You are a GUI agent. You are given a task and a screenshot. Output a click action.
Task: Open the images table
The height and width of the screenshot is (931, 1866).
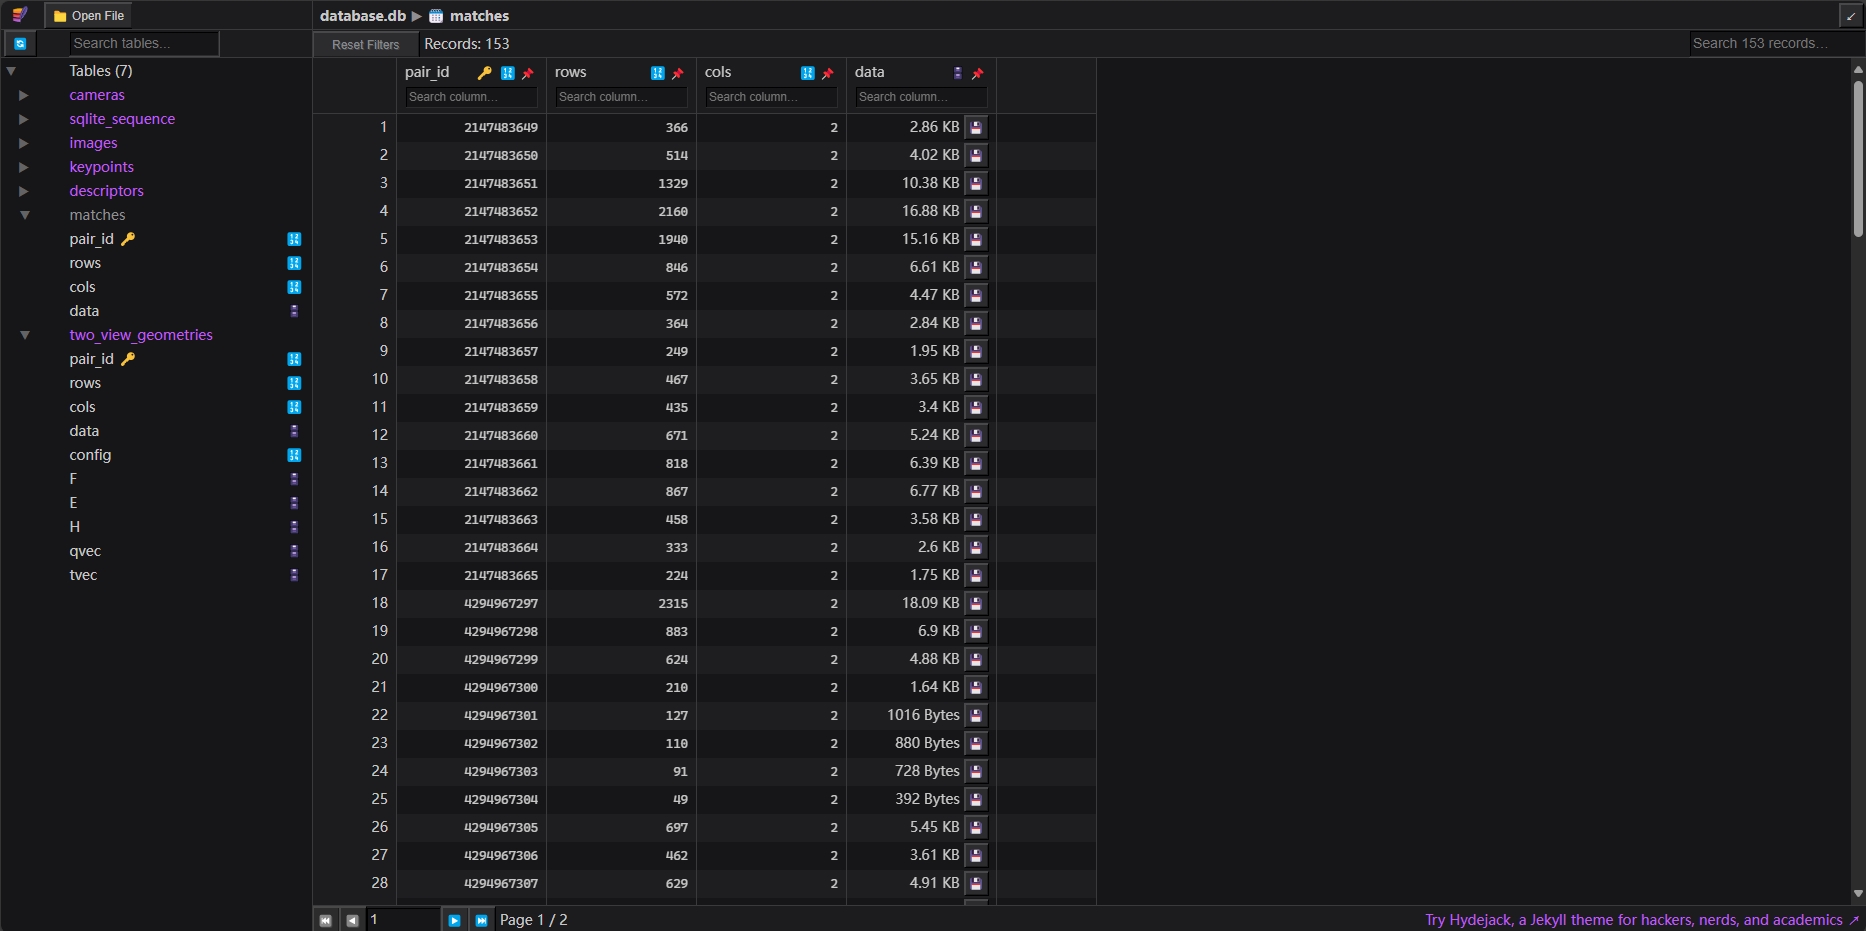(93, 143)
